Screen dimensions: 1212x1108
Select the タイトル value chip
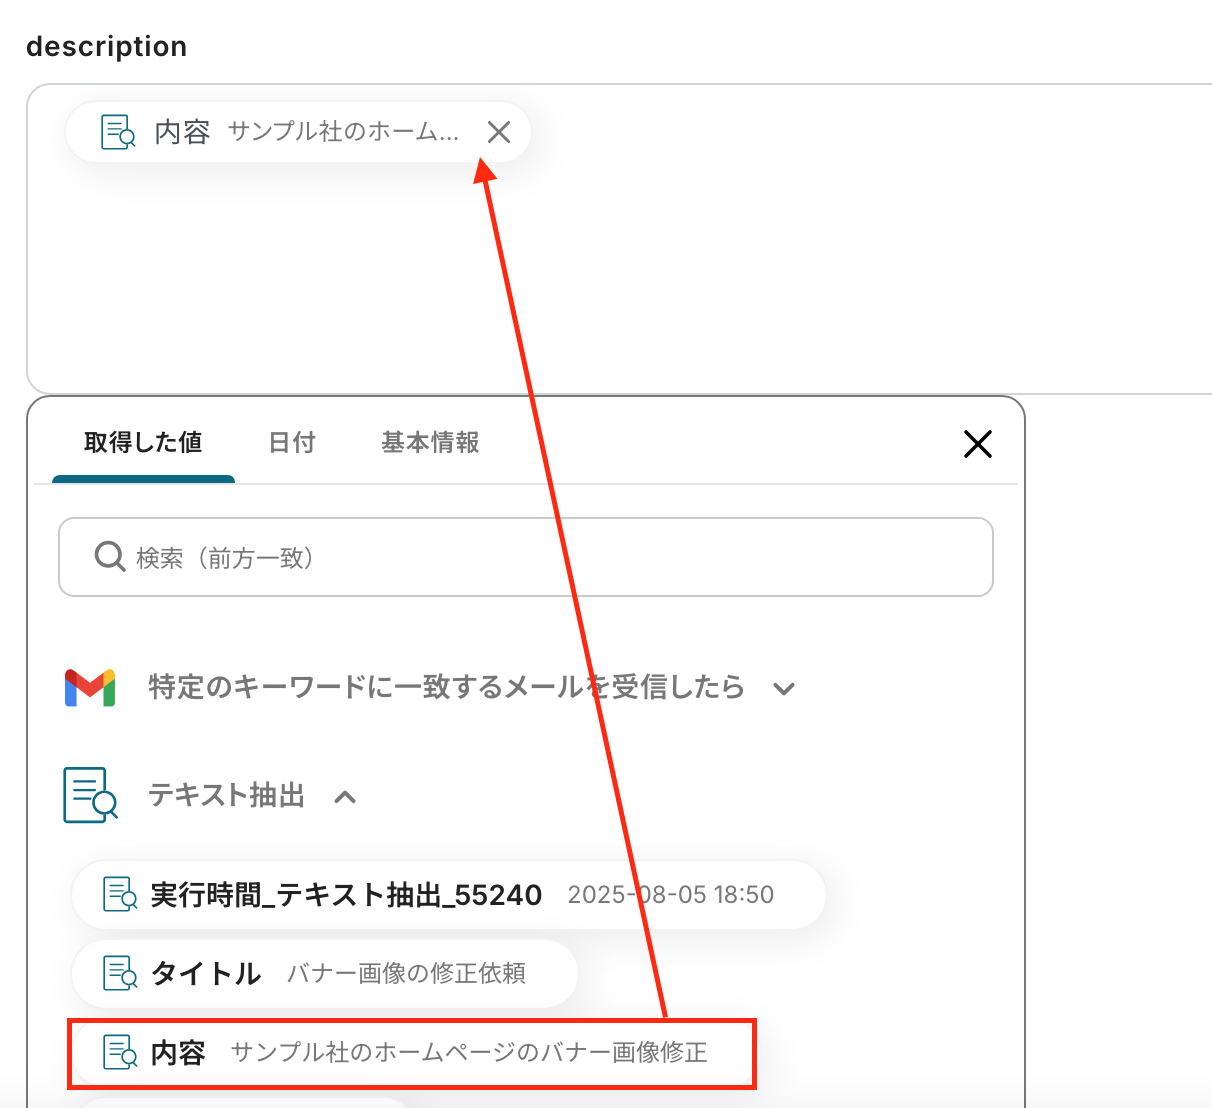click(325, 973)
